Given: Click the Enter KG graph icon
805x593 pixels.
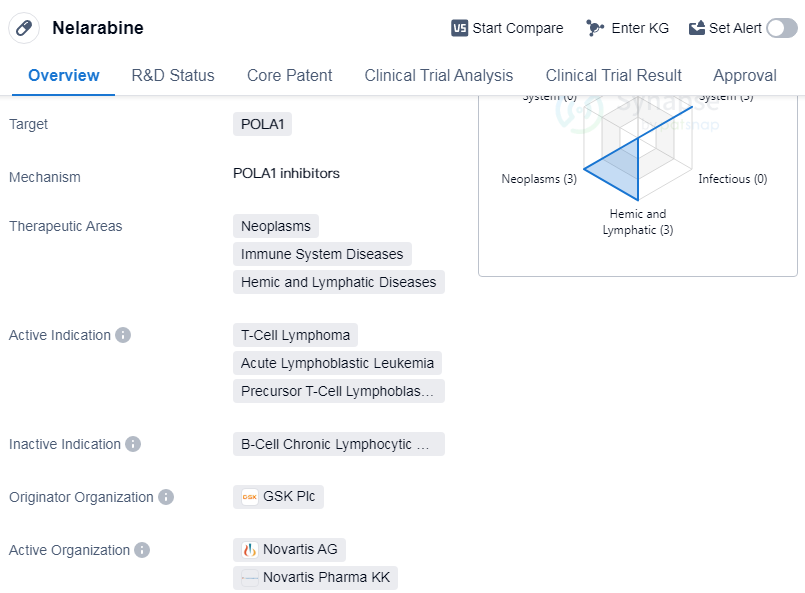Looking at the screenshot, I should 596,28.
